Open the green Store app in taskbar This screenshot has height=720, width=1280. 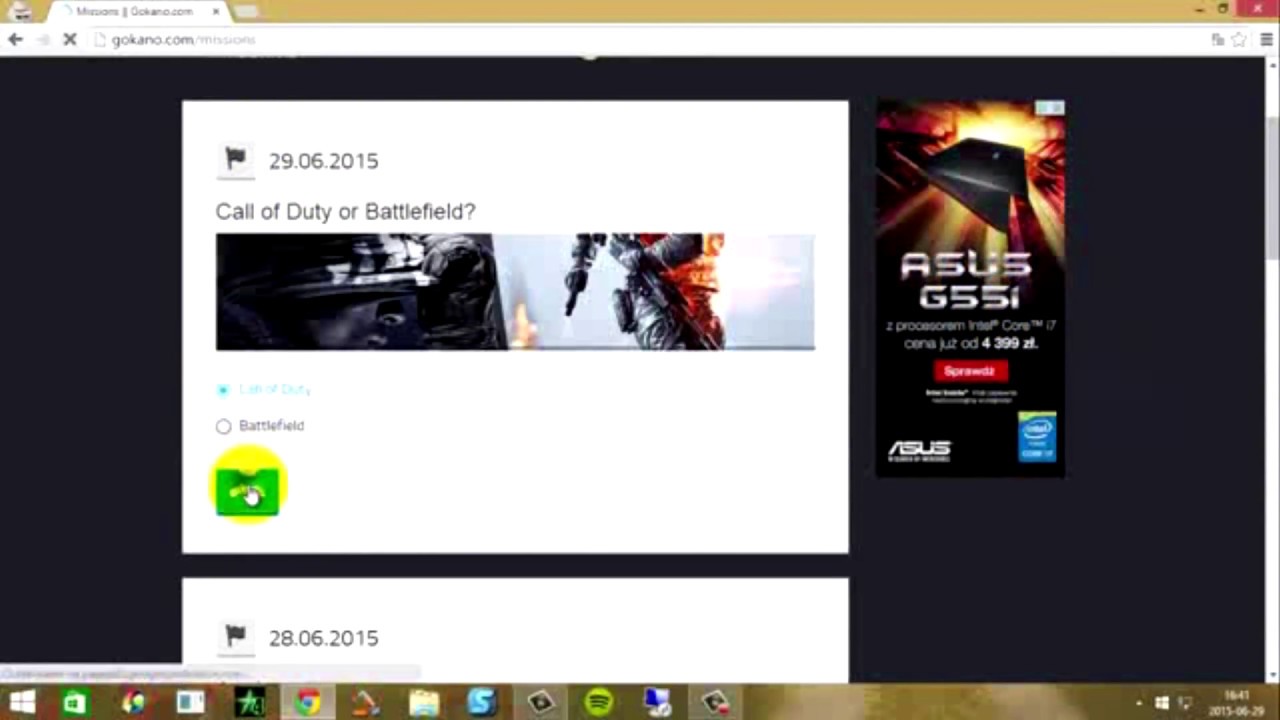coord(75,703)
